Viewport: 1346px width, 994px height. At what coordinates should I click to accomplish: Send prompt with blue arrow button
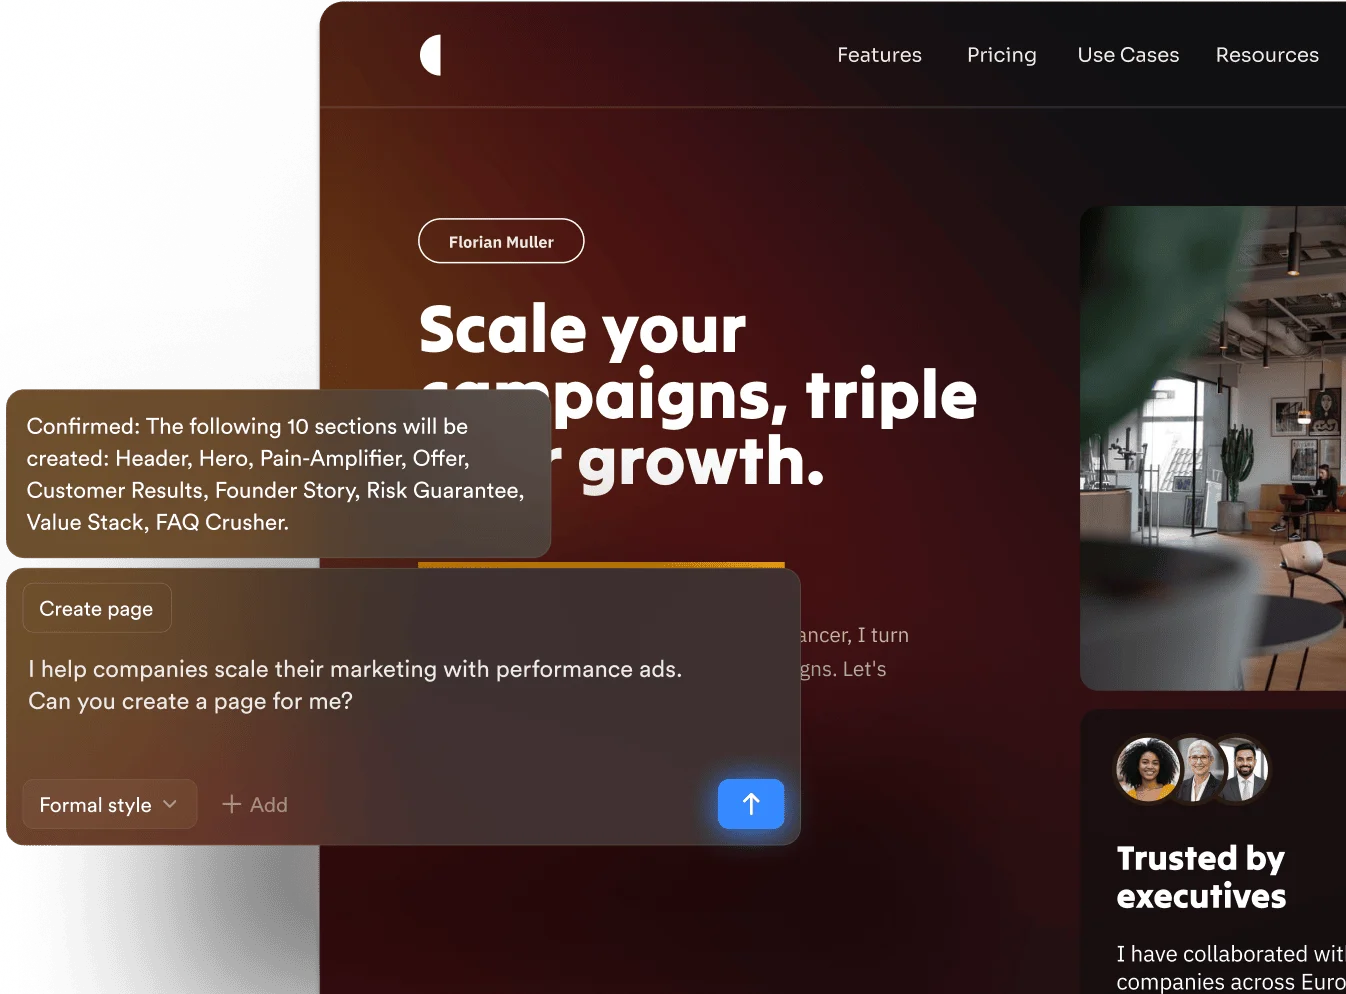click(751, 804)
